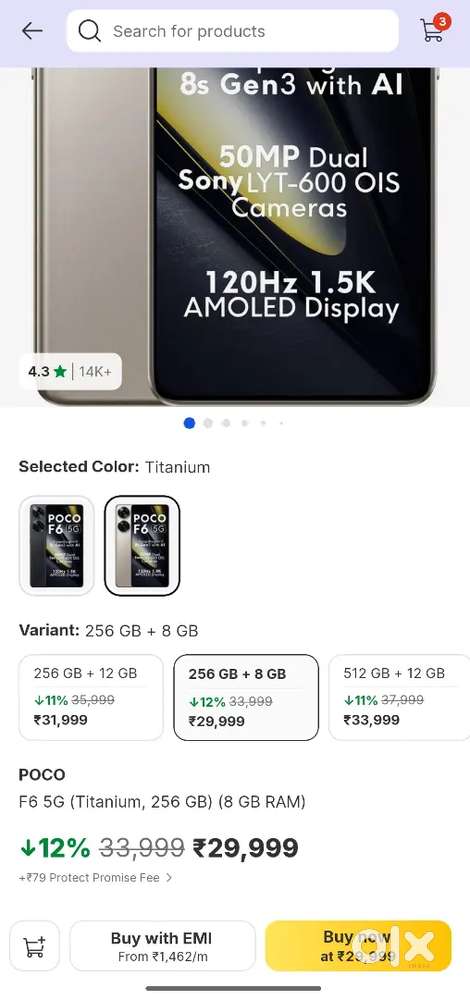Tap the POCO brand name link
470x999 pixels.
click(x=42, y=775)
